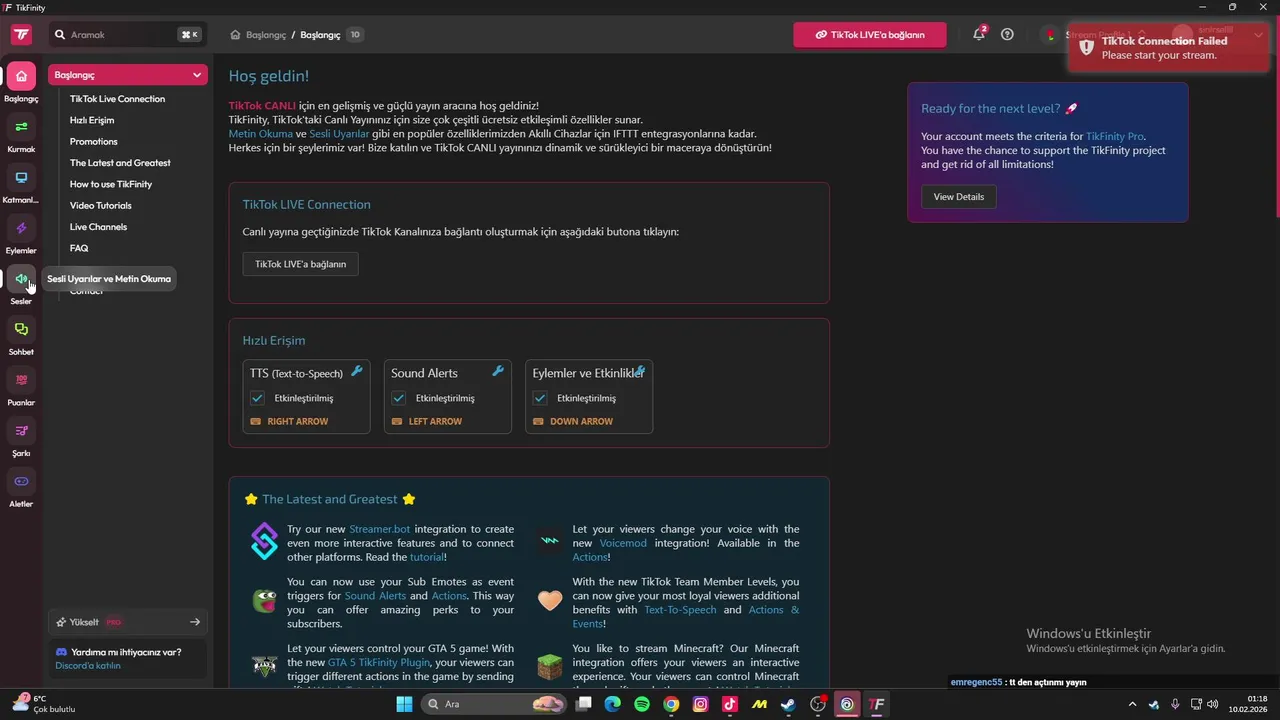Select TikTok Live Connection menu item
Viewport: 1280px width, 720px height.
117,99
